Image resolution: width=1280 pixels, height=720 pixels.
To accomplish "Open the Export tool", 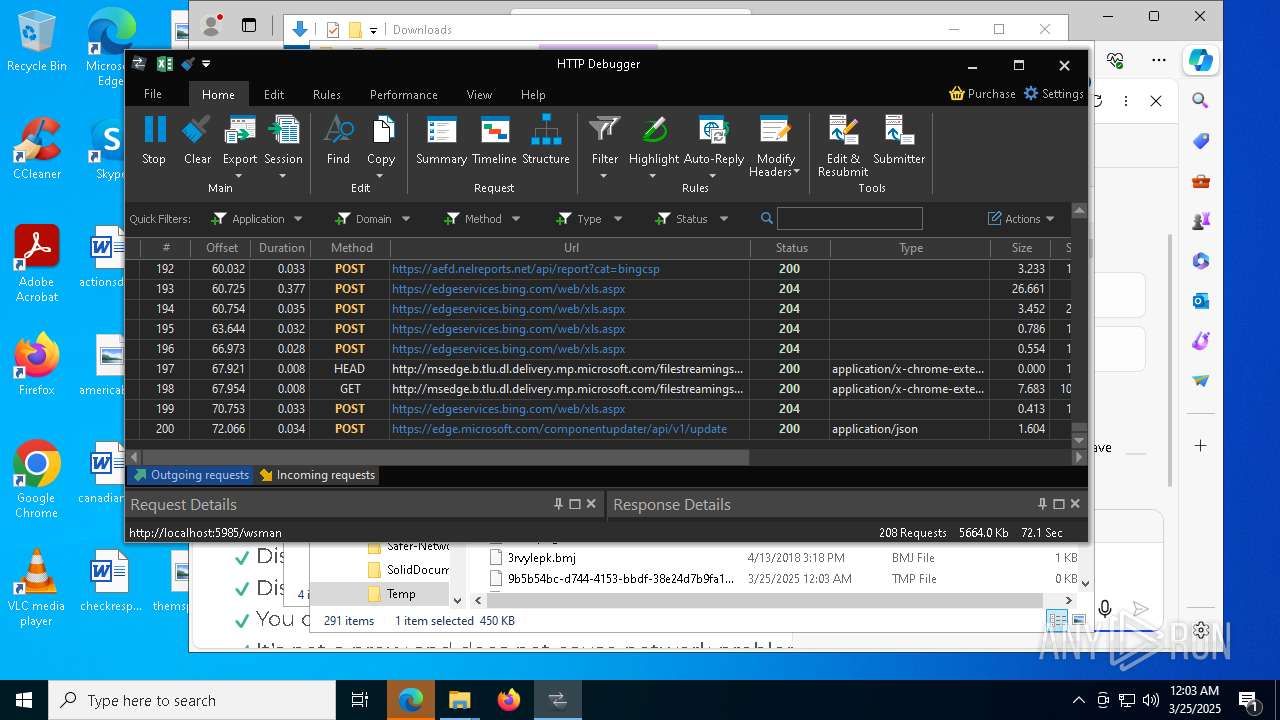I will coord(240,146).
